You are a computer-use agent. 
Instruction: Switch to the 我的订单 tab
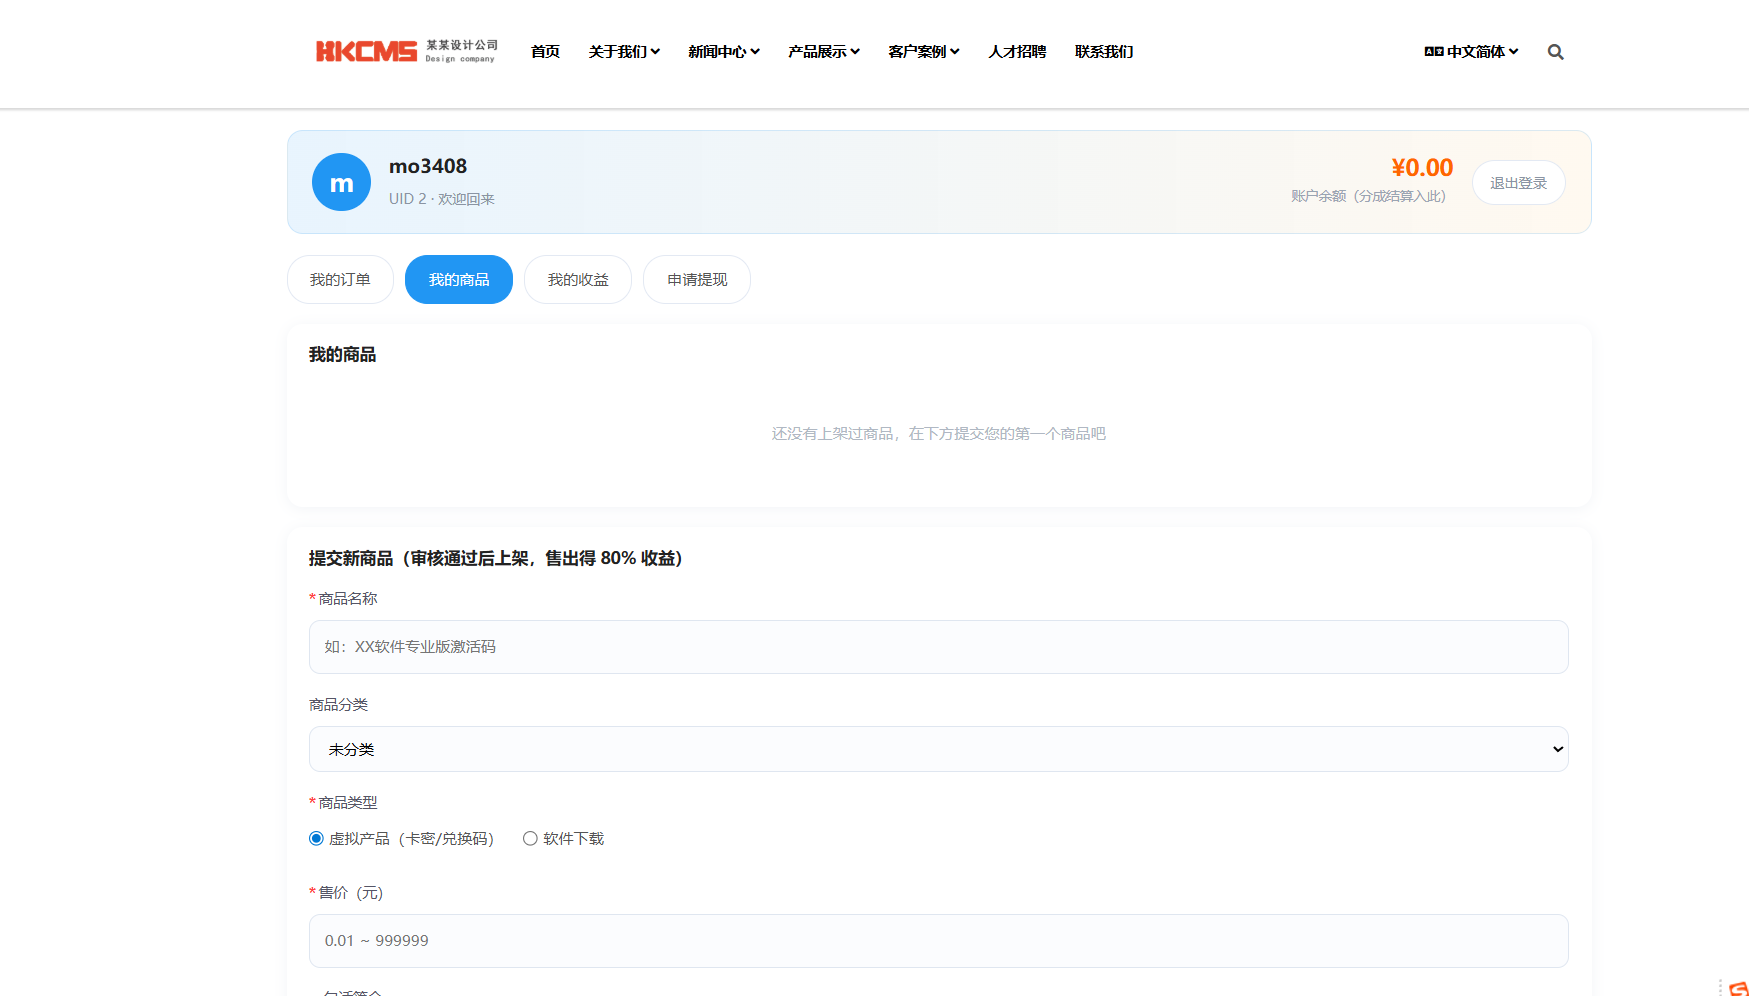pyautogui.click(x=340, y=280)
